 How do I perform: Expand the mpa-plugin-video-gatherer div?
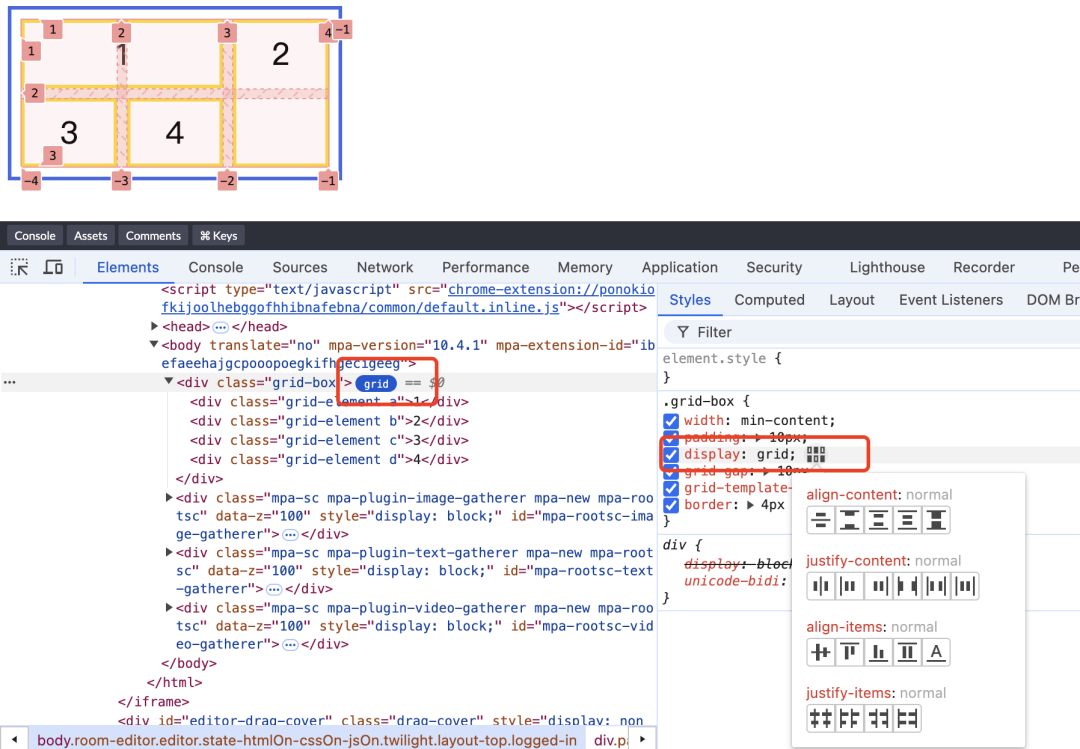(x=169, y=607)
